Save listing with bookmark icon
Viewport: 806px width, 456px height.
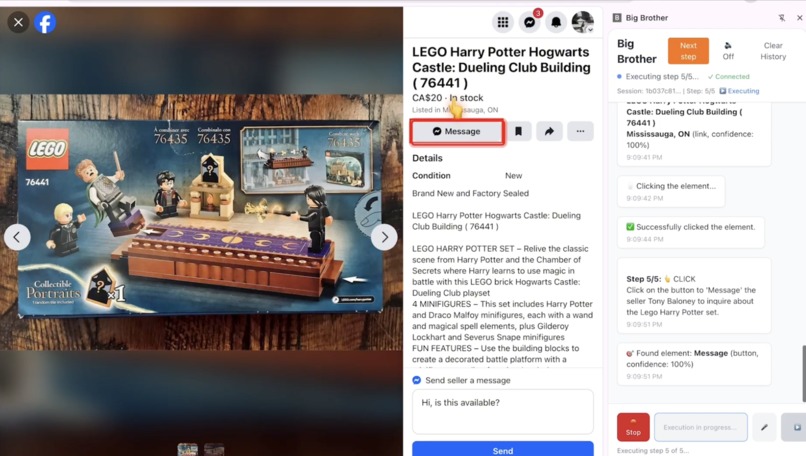pyautogui.click(x=518, y=131)
